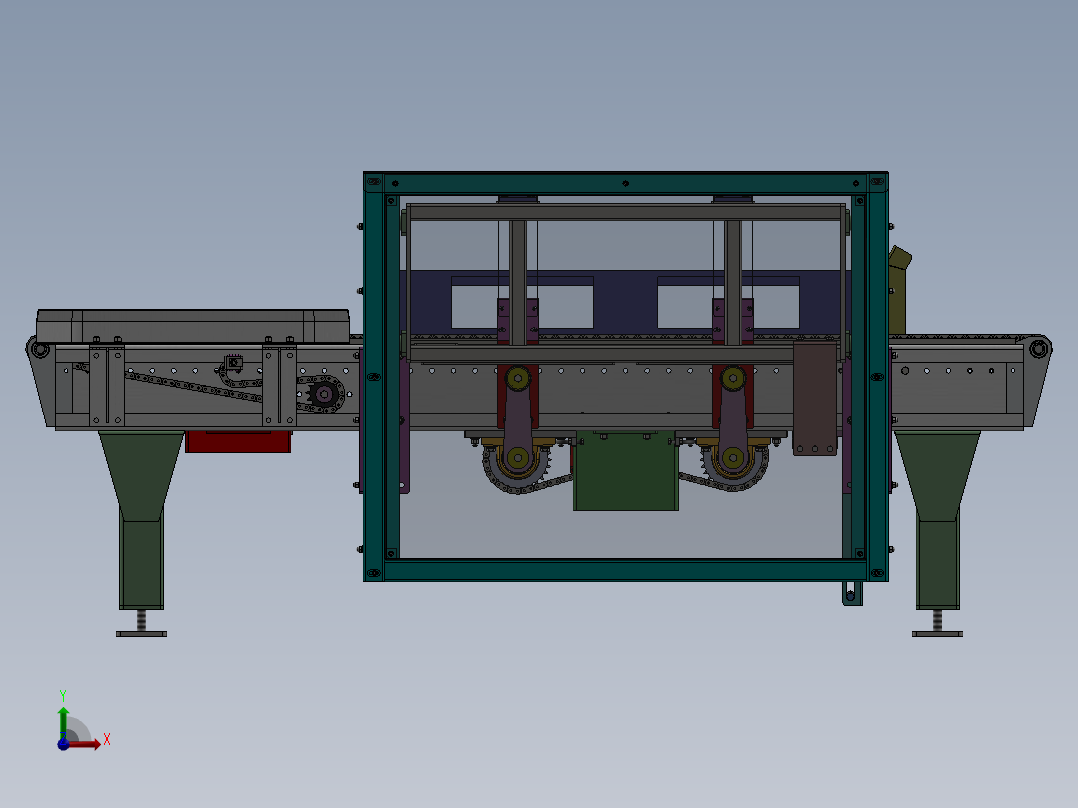
Task: Select the right leveling foot pad
Action: point(937,633)
